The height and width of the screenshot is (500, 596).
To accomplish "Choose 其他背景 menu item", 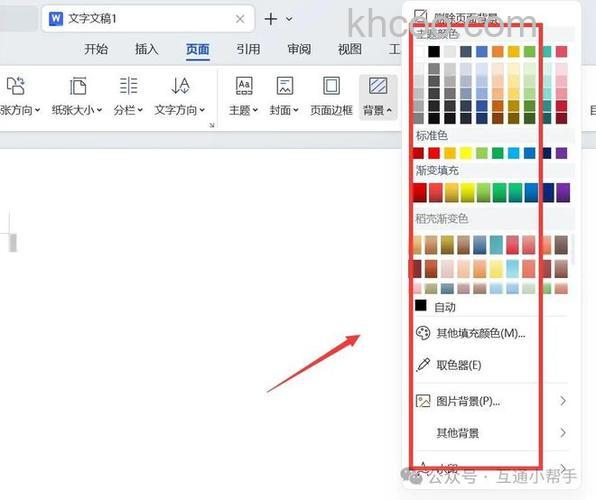I will [x=458, y=433].
